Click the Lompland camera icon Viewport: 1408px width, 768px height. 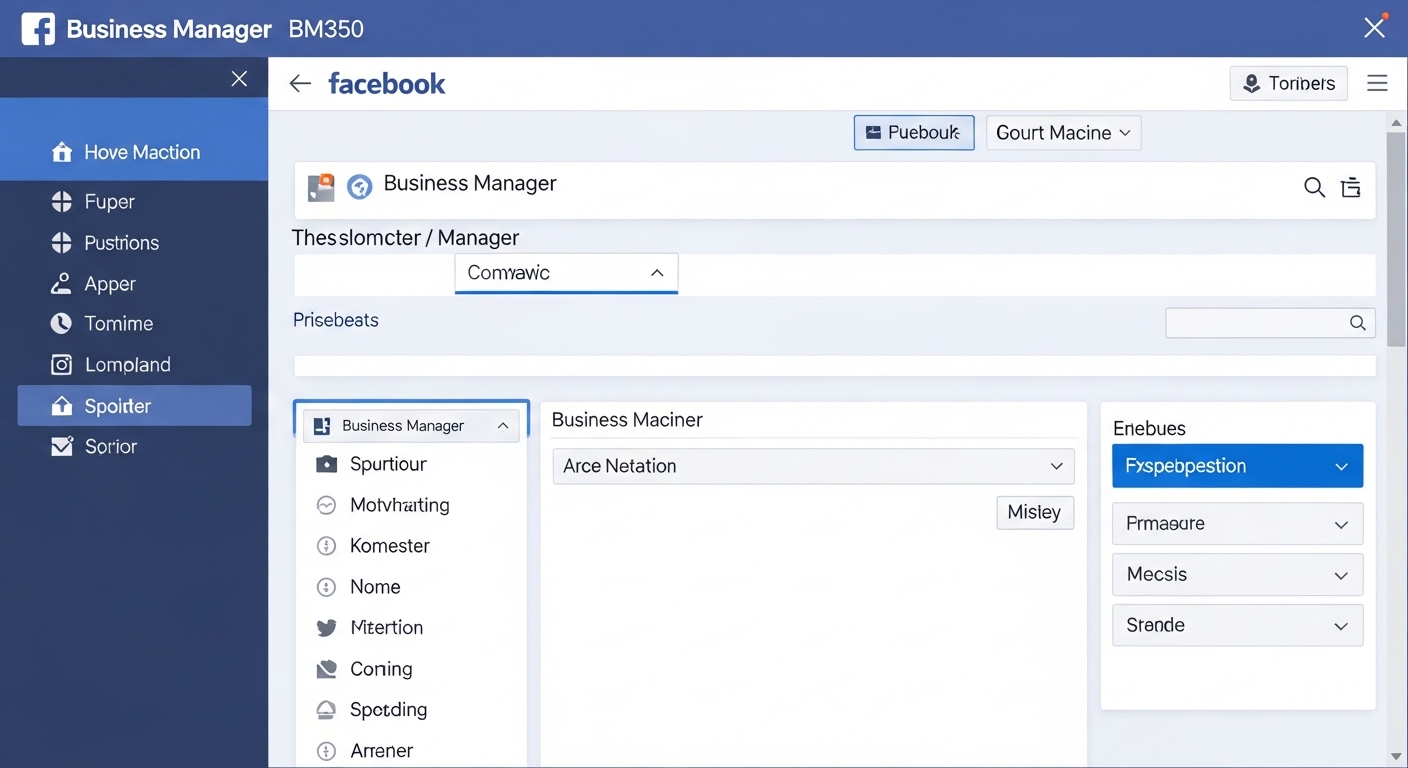click(62, 365)
